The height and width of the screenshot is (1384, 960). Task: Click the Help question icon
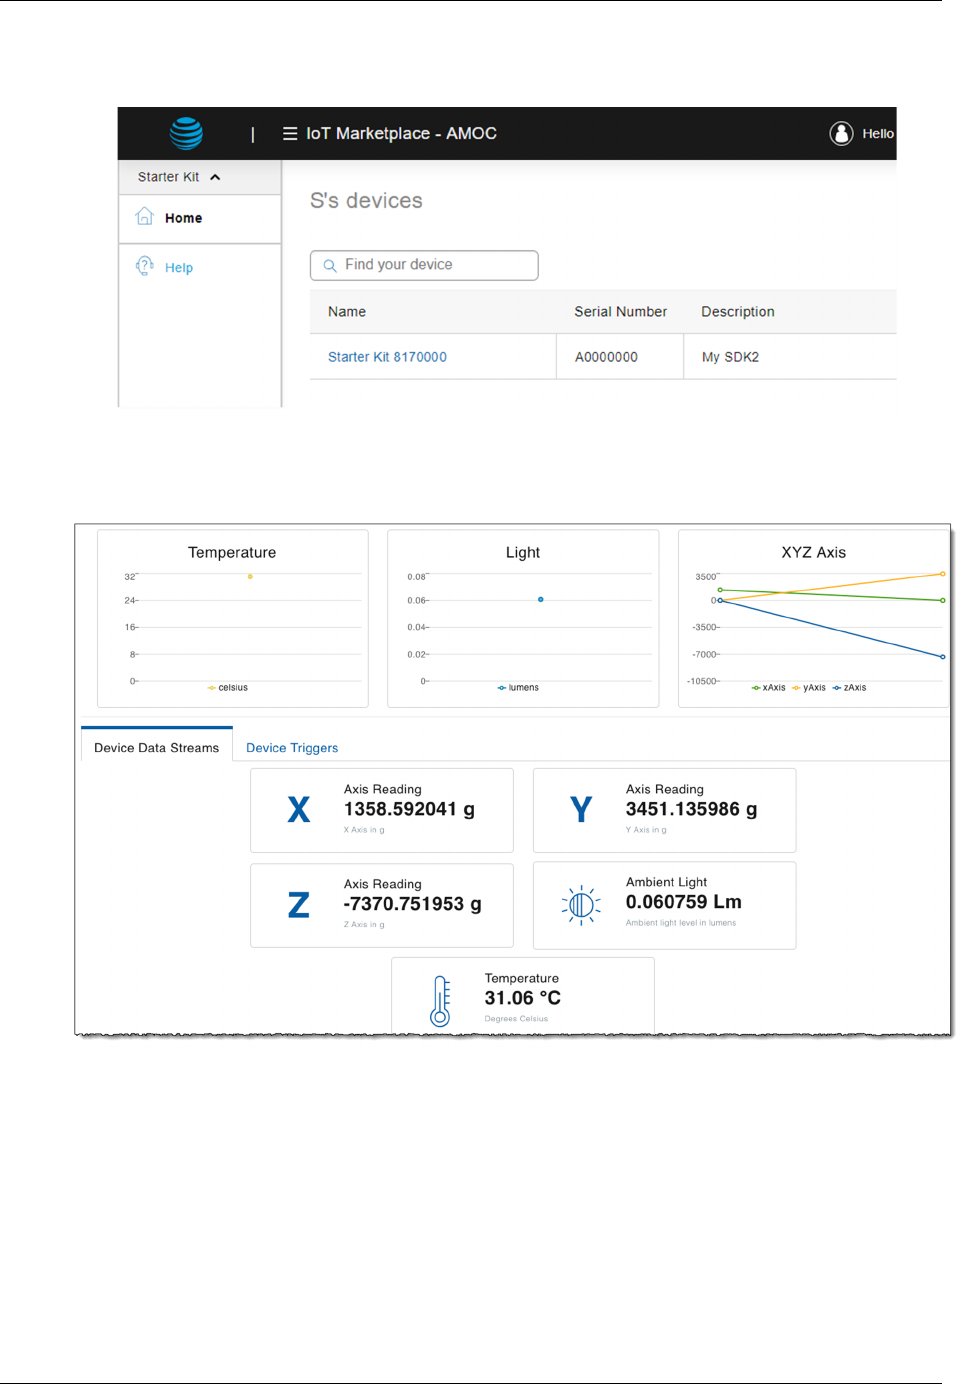(145, 266)
